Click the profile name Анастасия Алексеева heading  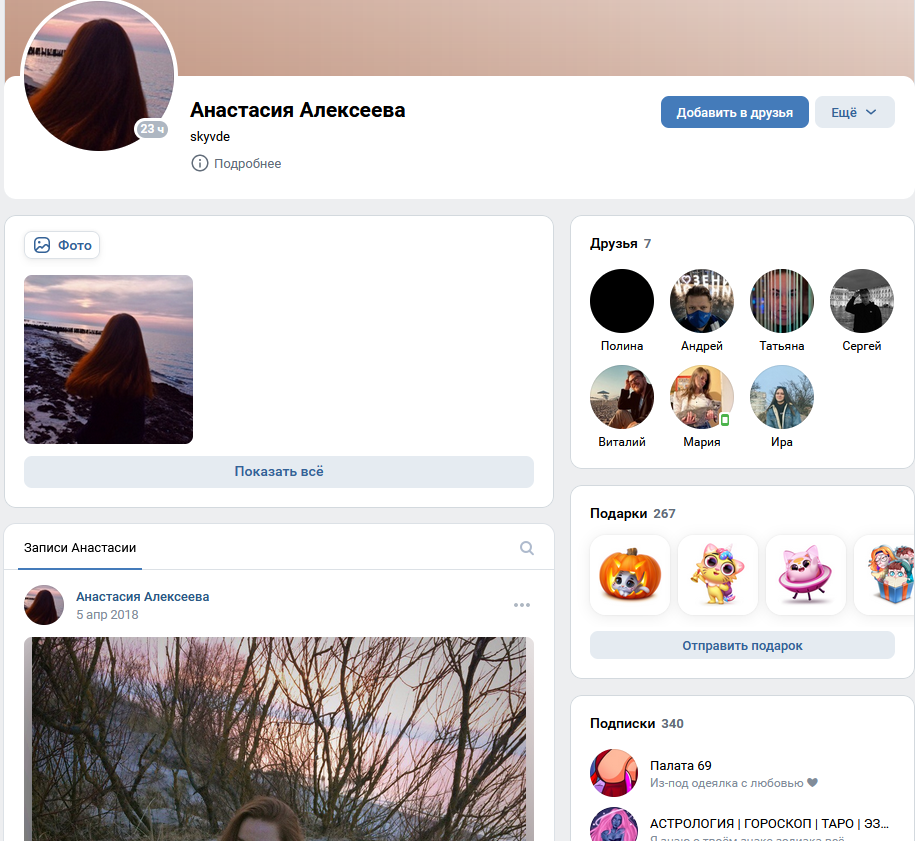pos(298,110)
